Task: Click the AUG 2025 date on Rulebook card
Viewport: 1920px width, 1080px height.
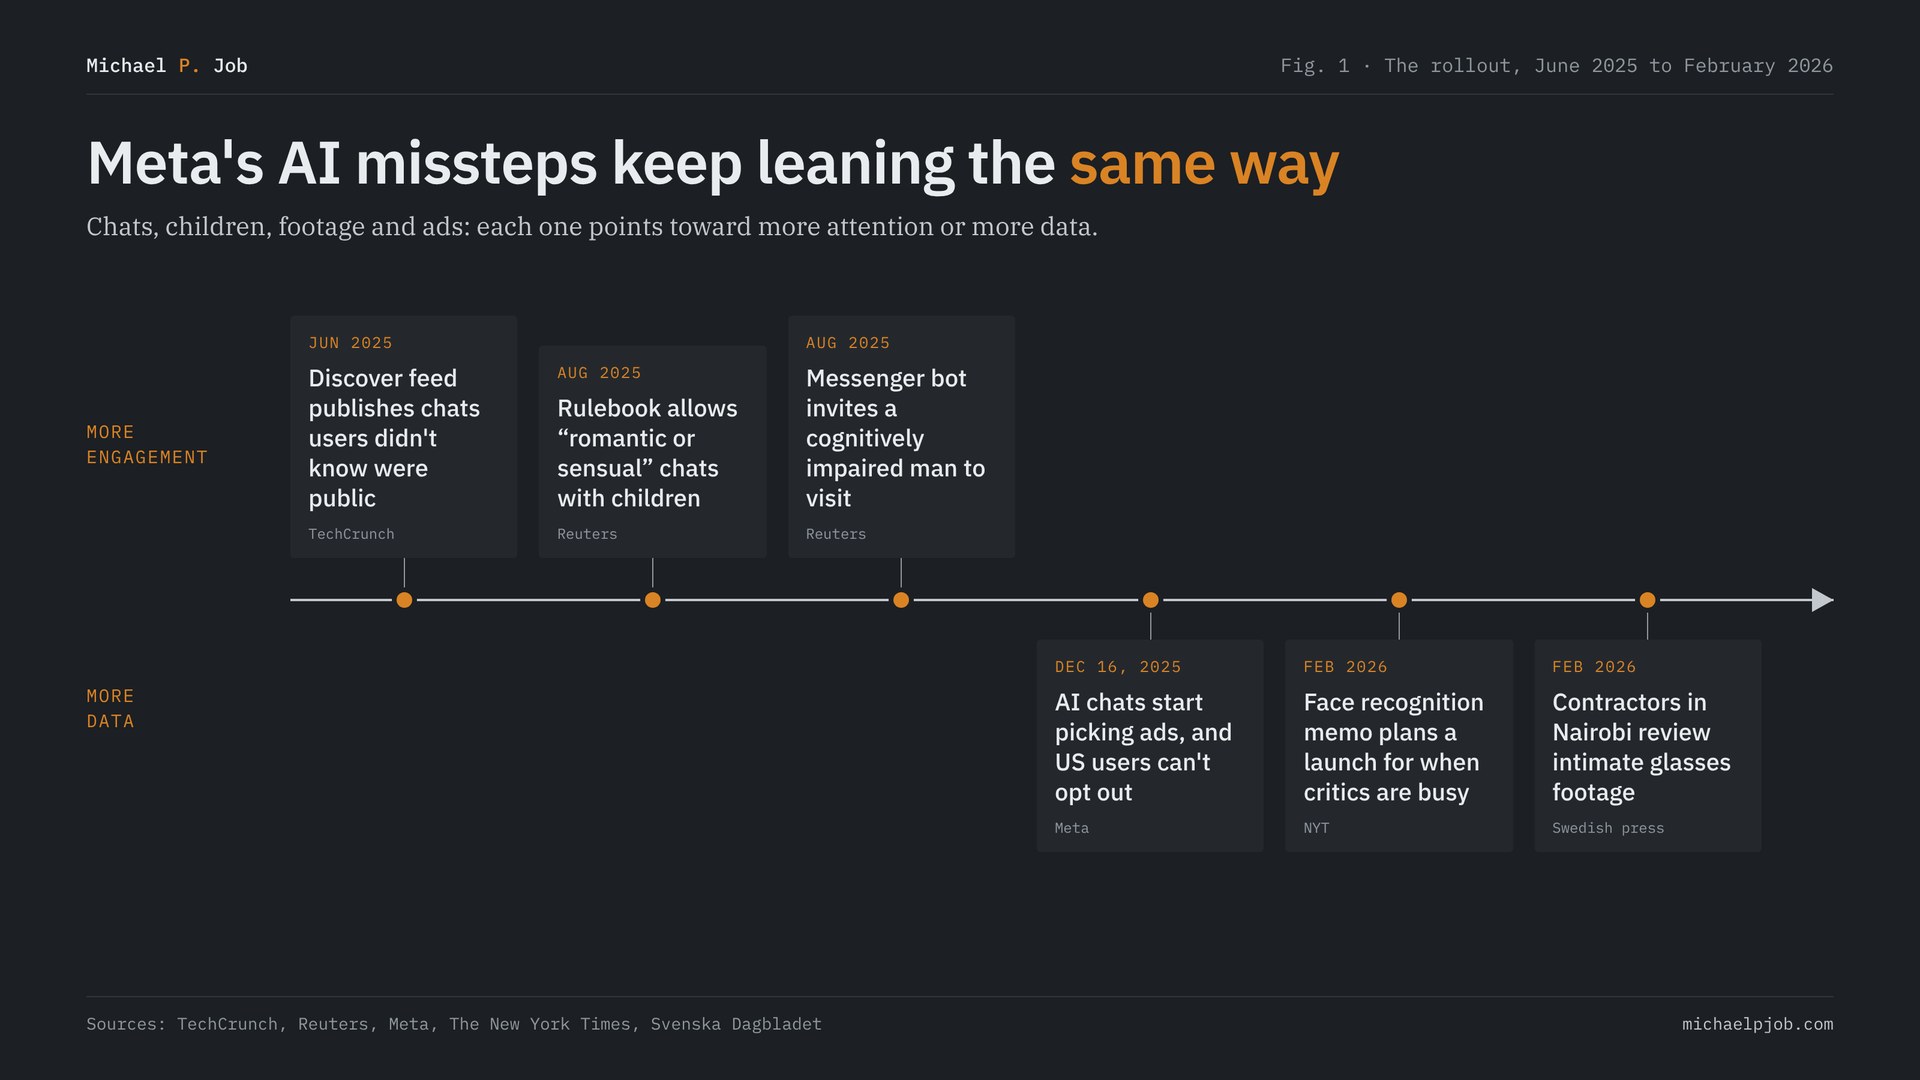Action: tap(599, 373)
